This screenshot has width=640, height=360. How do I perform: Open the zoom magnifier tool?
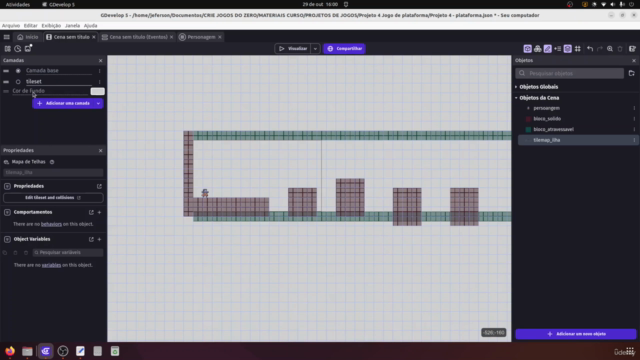click(x=610, y=49)
